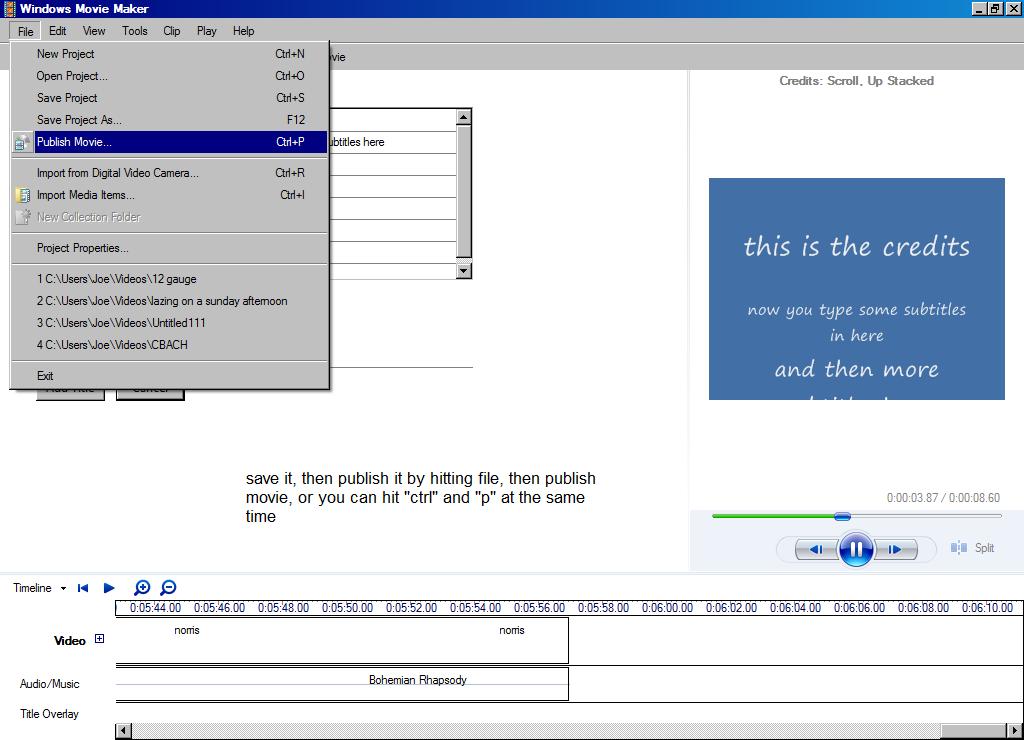
Task: Open the Edit menu
Action: pos(57,31)
